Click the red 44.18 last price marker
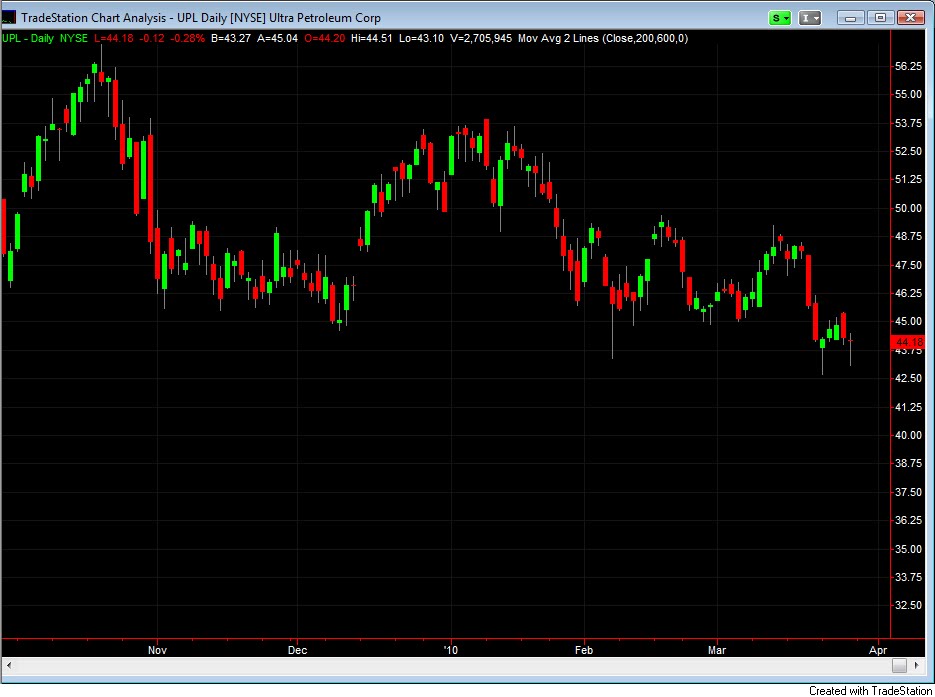This screenshot has width=935, height=697. click(x=907, y=342)
